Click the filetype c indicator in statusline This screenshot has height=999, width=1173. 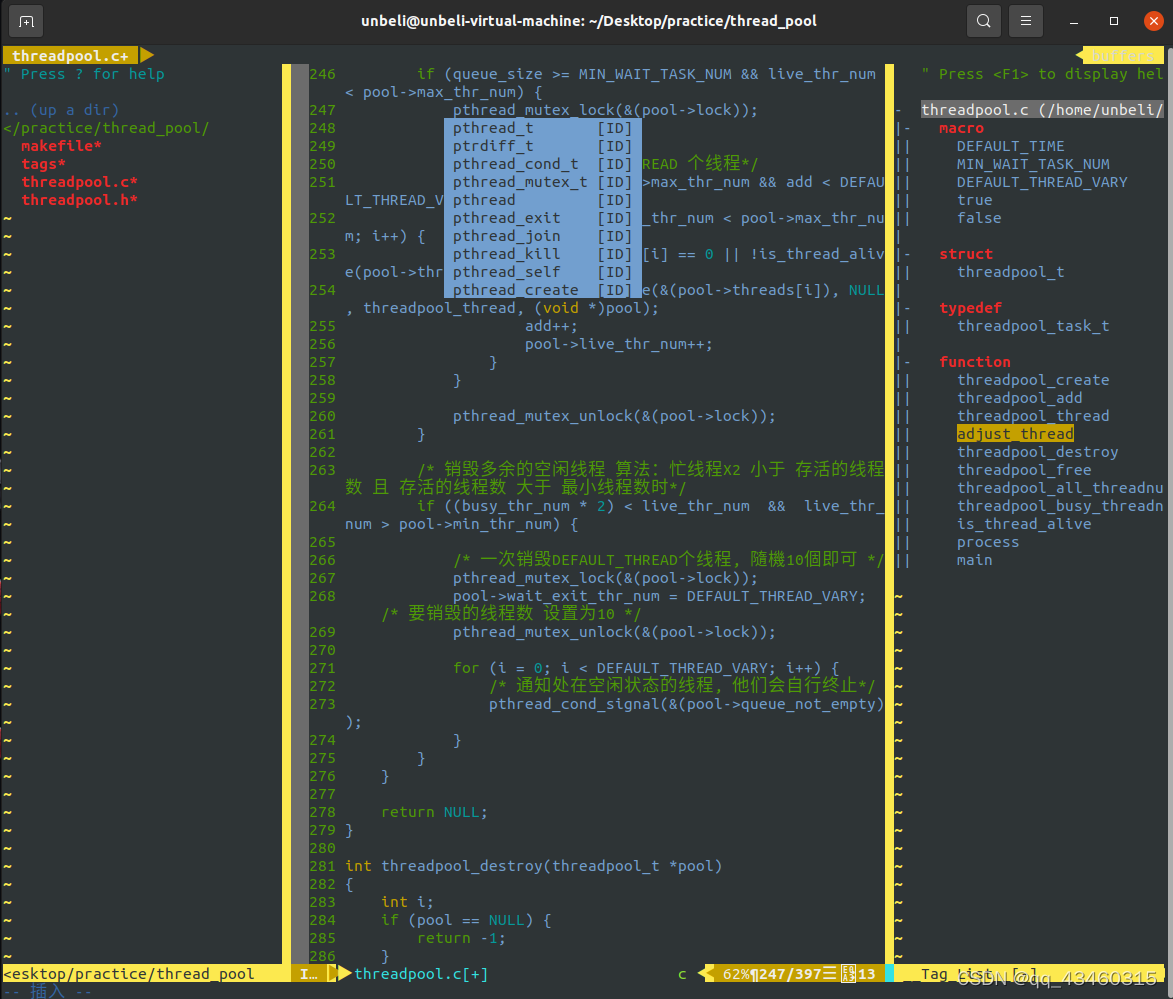tap(682, 974)
